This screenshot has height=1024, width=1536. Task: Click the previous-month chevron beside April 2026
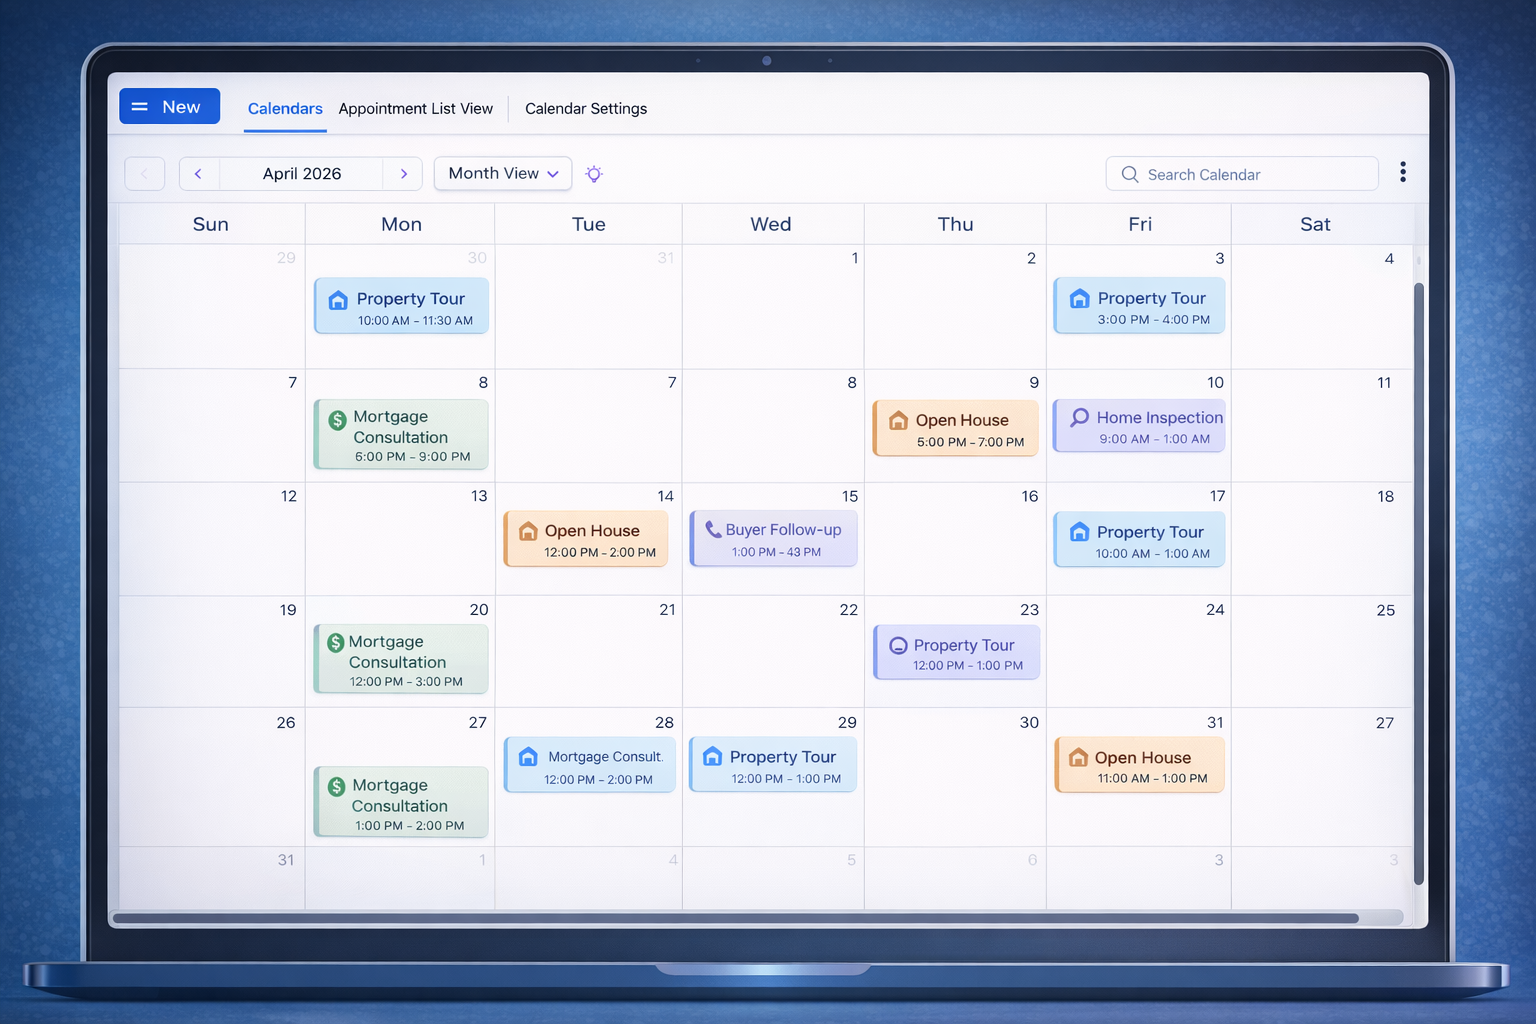(199, 173)
